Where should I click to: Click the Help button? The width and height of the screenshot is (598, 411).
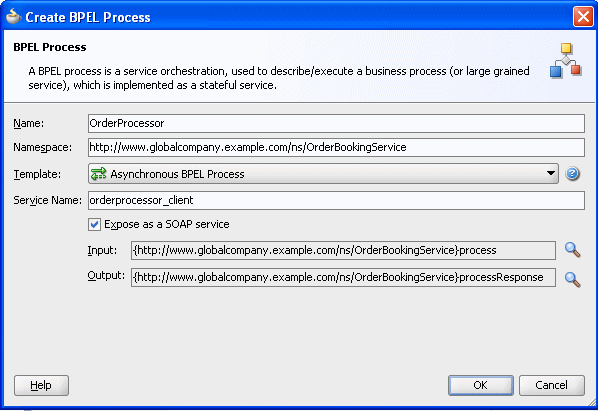[41, 385]
